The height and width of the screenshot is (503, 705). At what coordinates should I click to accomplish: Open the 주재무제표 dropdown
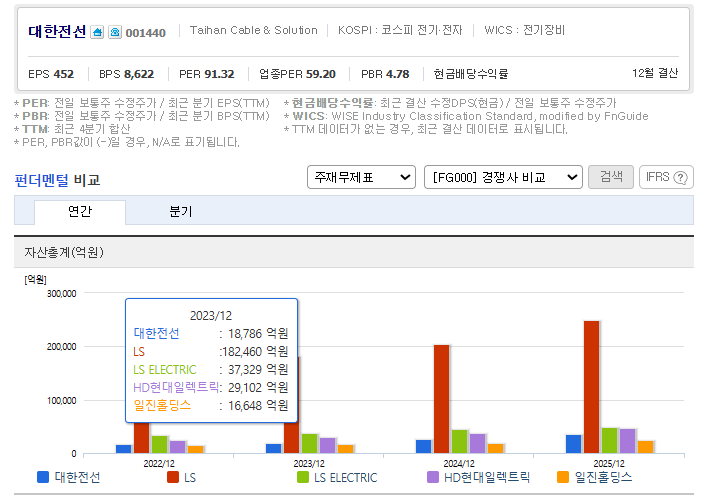(x=361, y=177)
